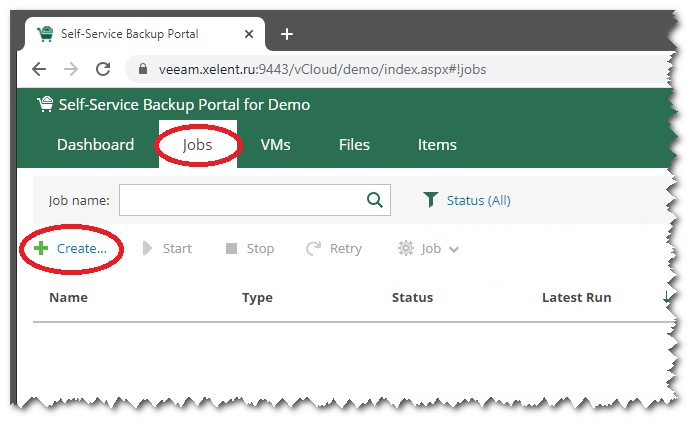Go to the Files tab
This screenshot has height=425, width=695.
[354, 145]
